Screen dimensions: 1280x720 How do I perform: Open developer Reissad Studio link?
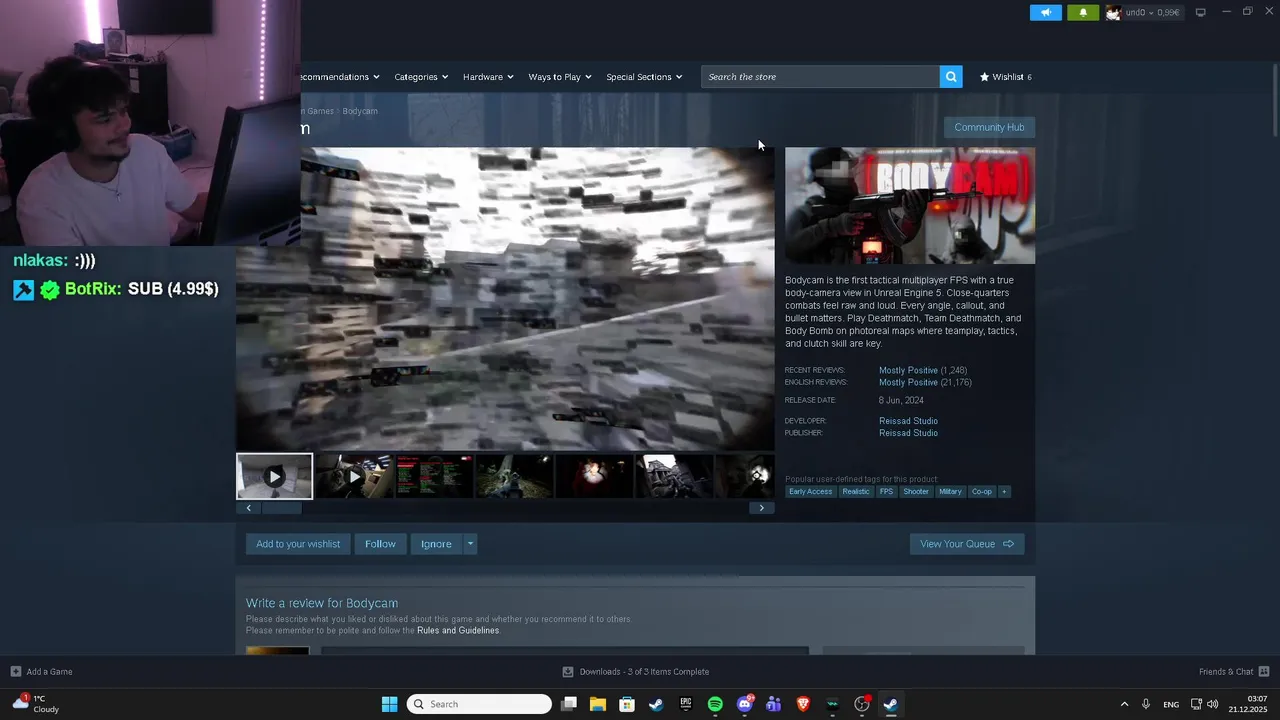pos(908,421)
